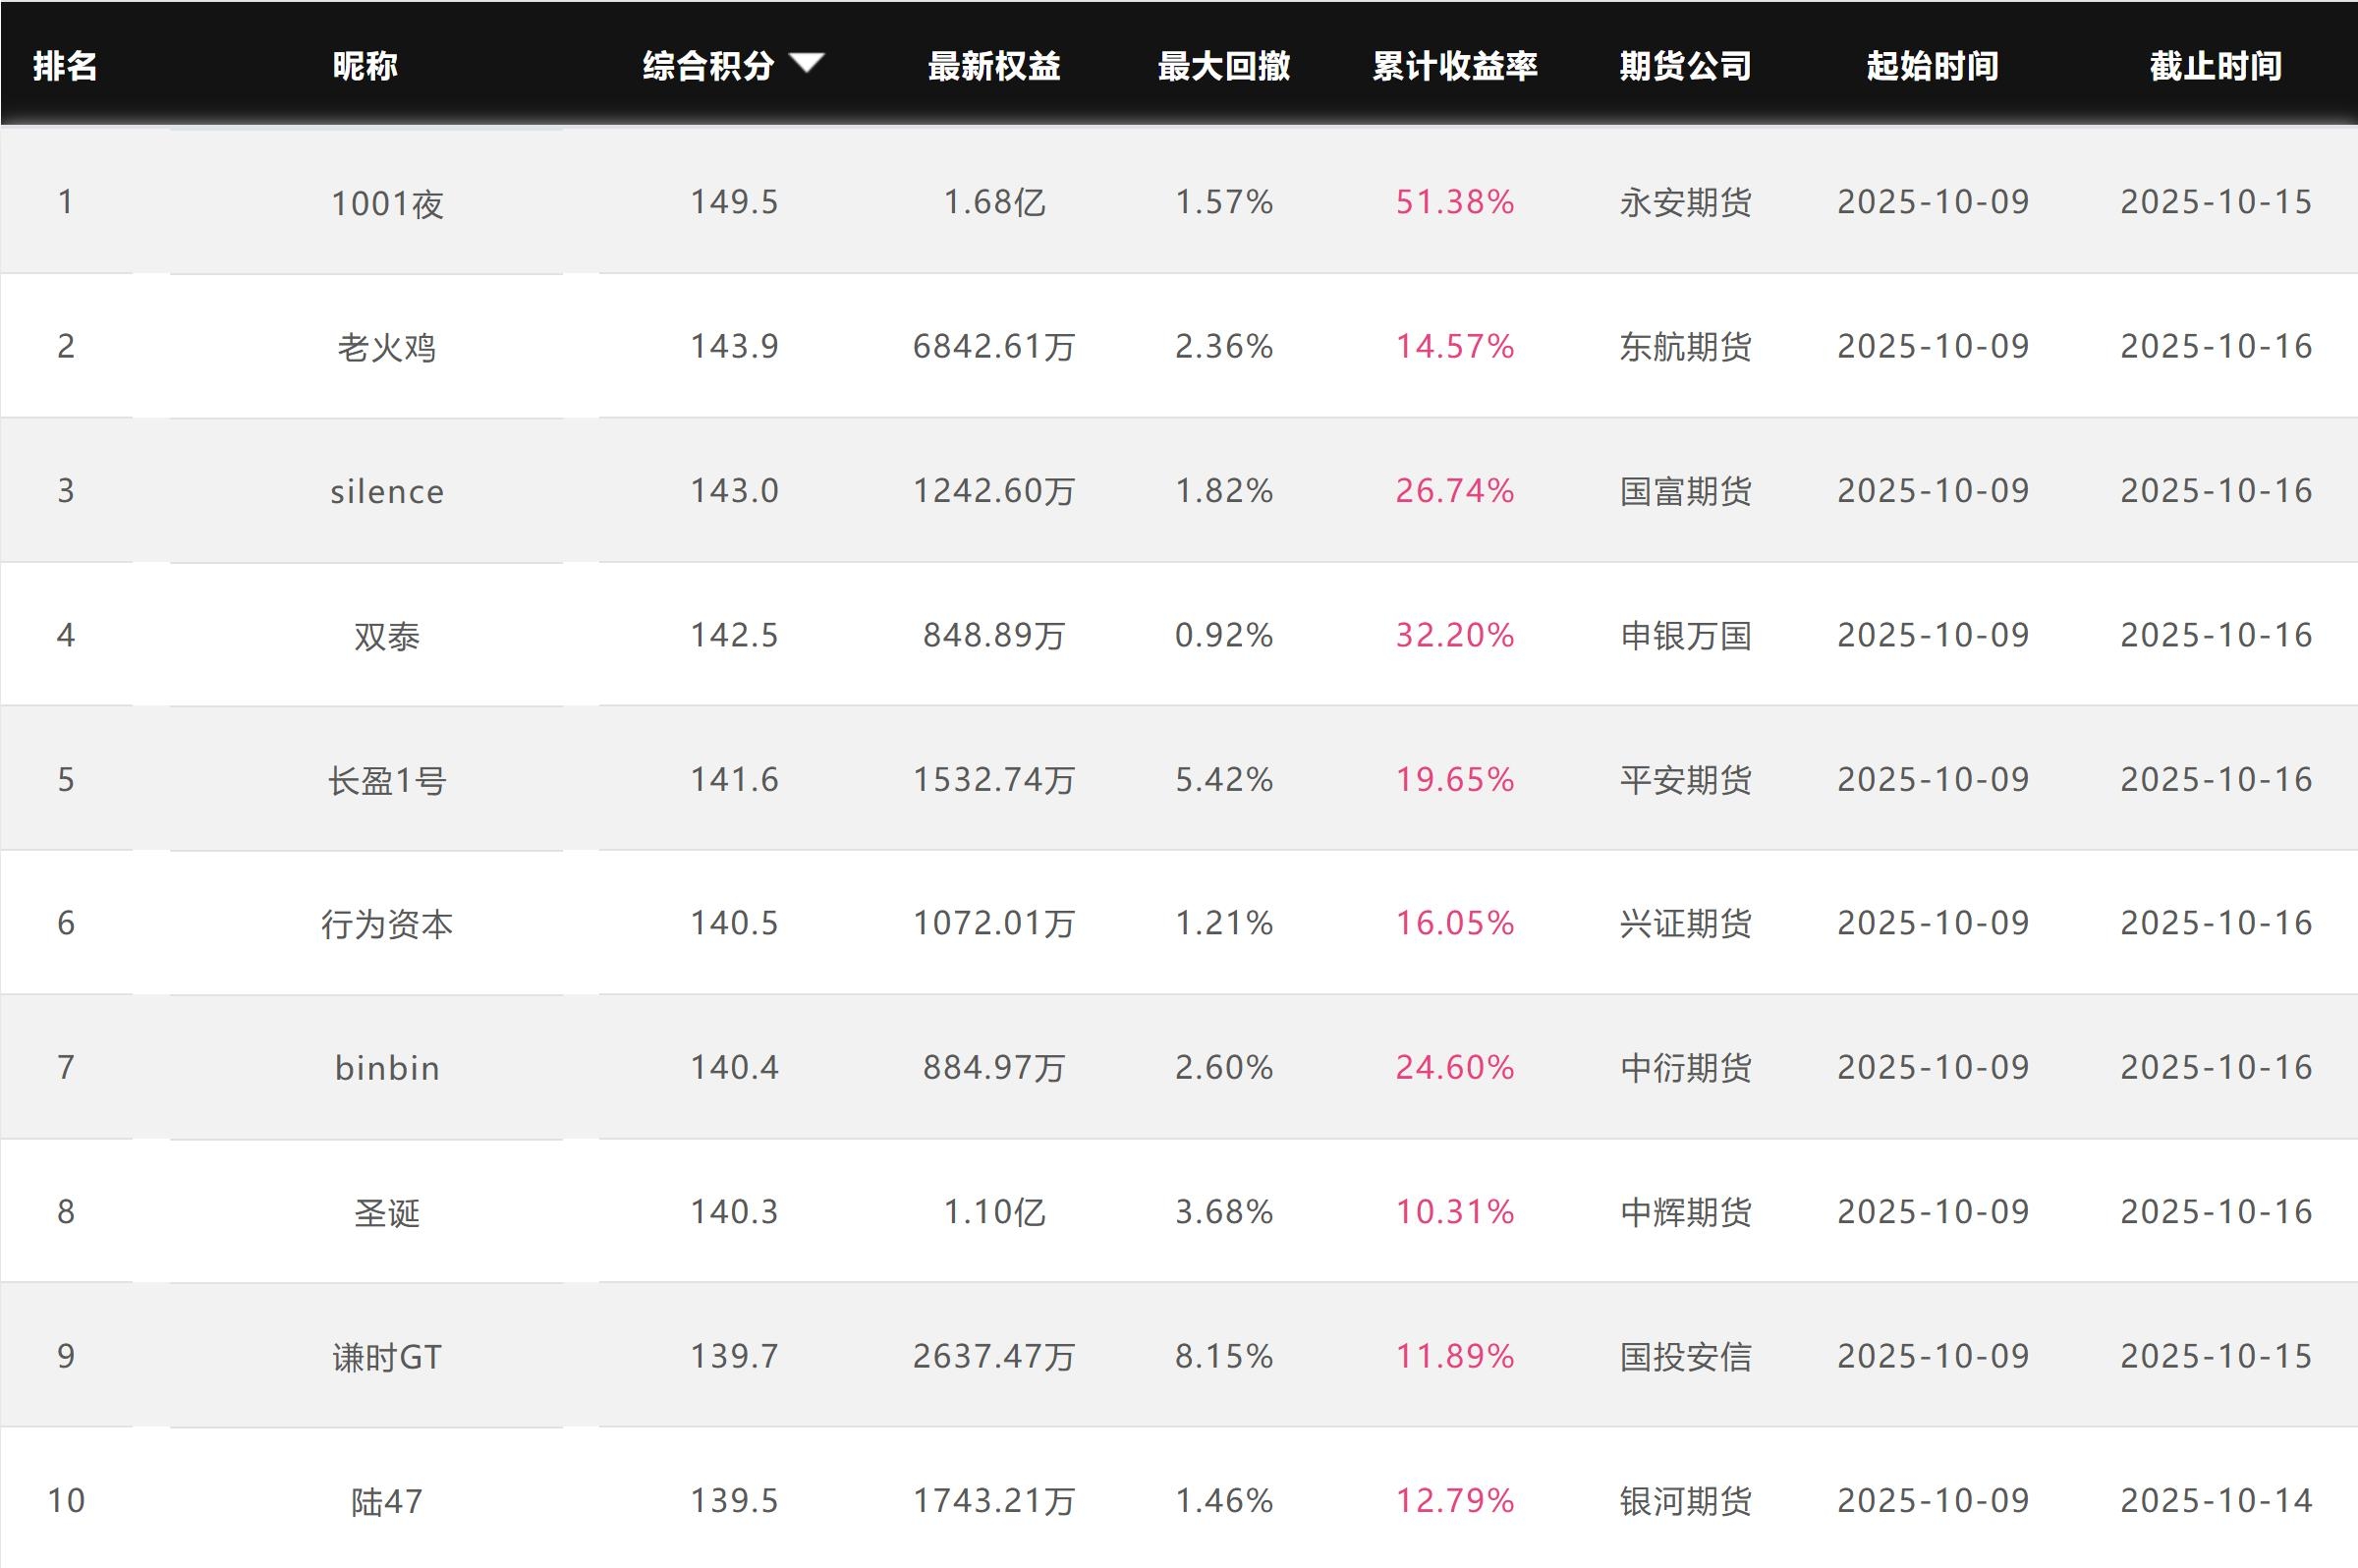
Task: Click the 排名 column header
Action: pos(65,66)
